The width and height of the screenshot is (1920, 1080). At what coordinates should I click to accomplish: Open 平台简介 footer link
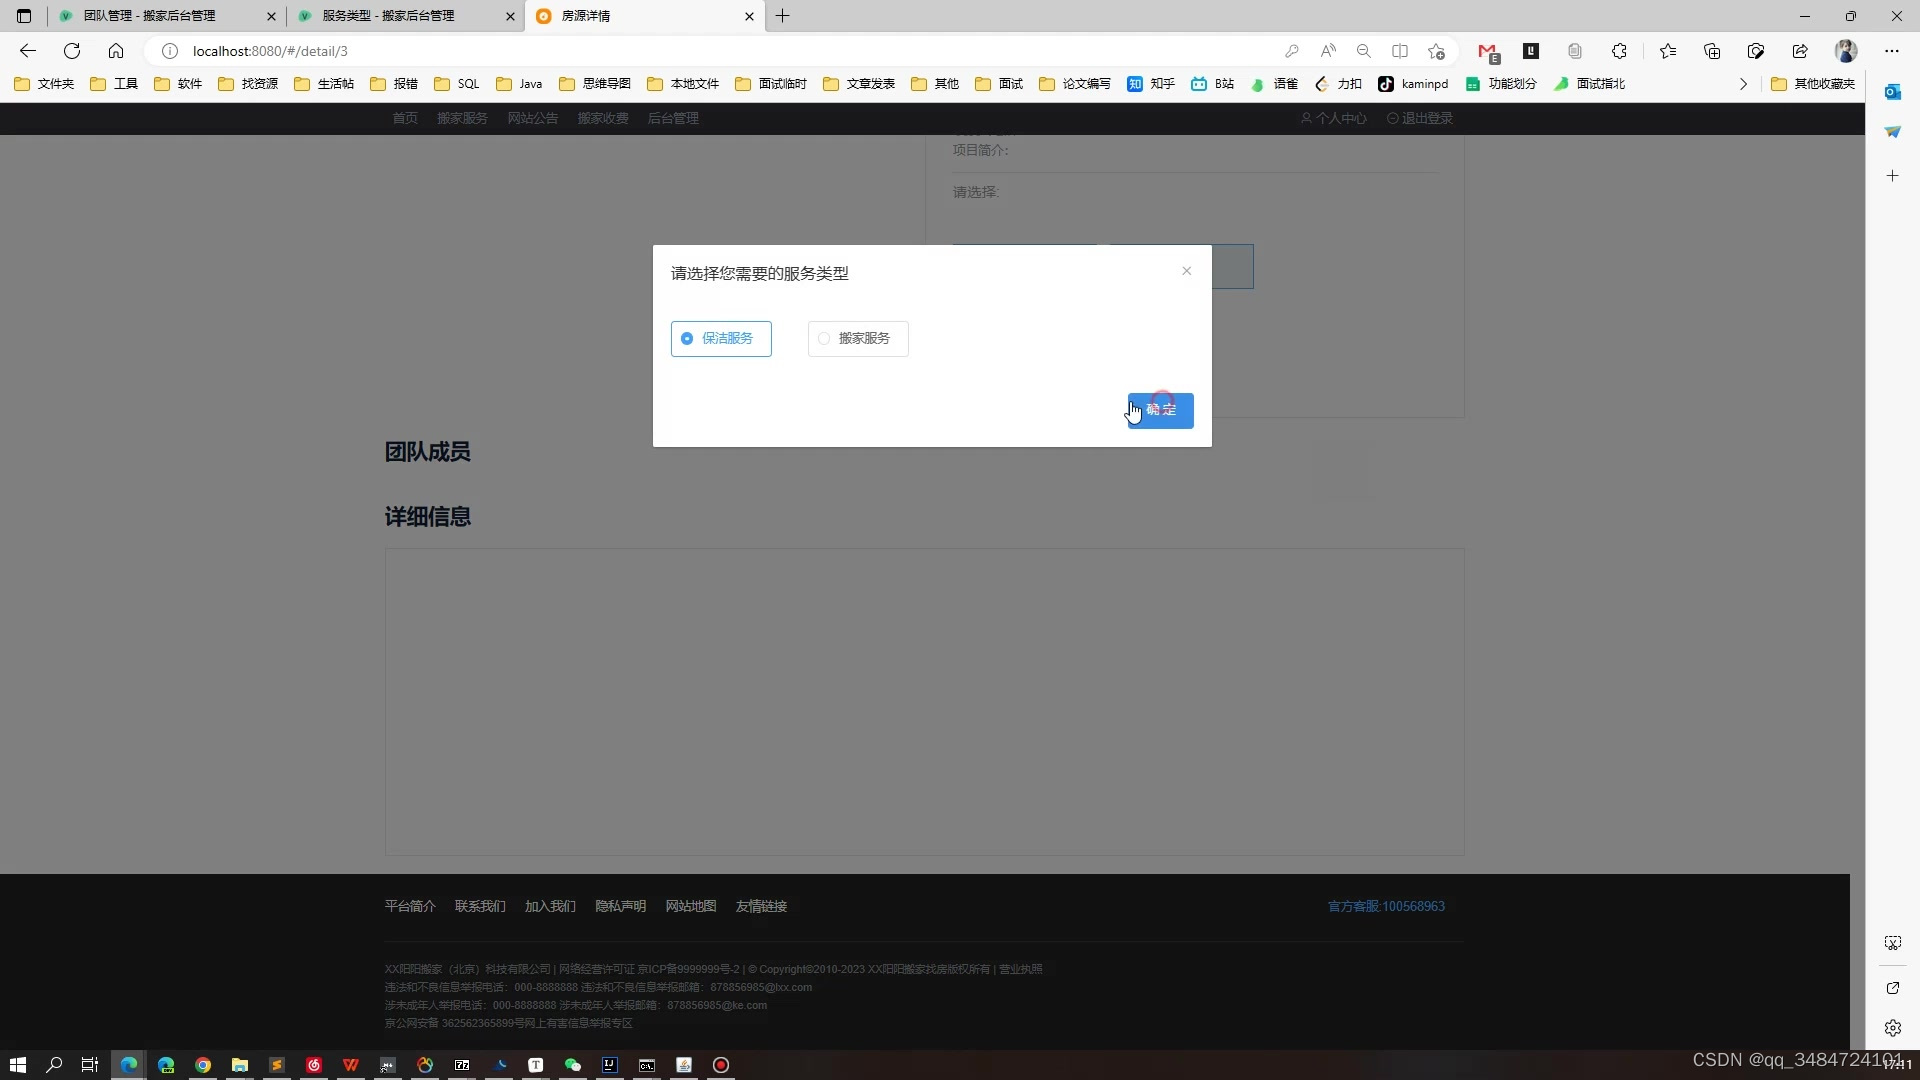tap(410, 907)
